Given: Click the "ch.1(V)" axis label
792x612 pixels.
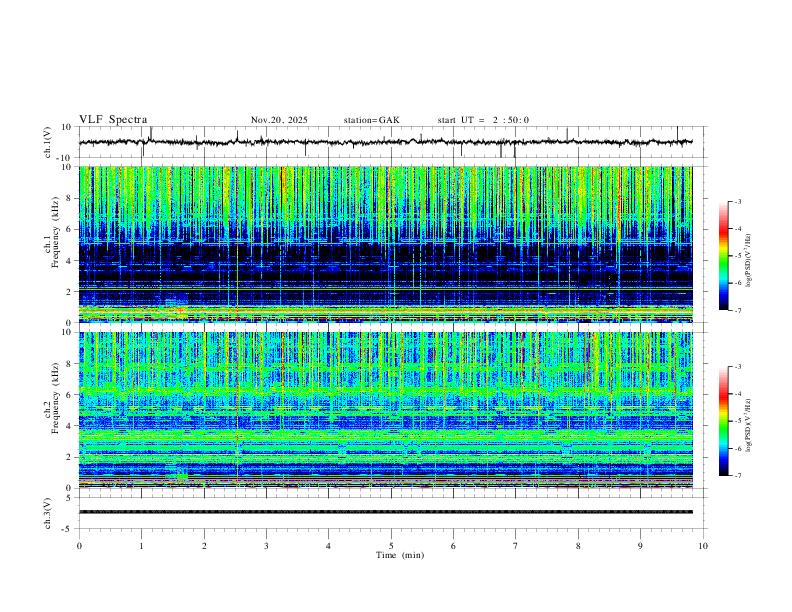Looking at the screenshot, I should tap(48, 142).
